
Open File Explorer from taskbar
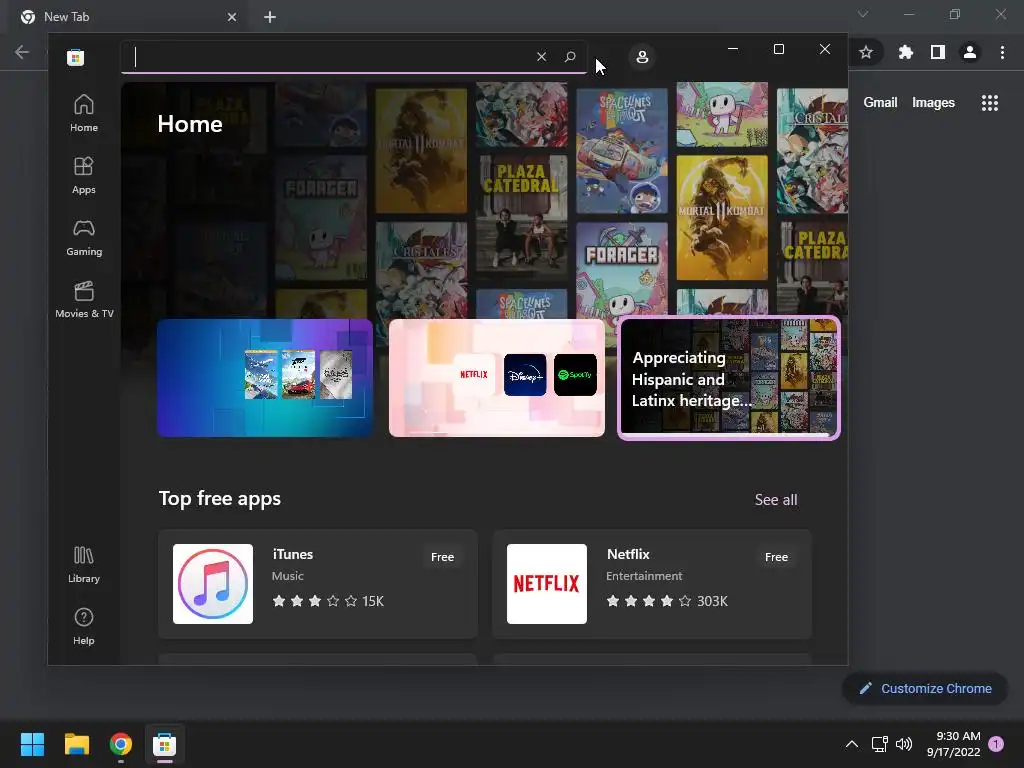[76, 744]
